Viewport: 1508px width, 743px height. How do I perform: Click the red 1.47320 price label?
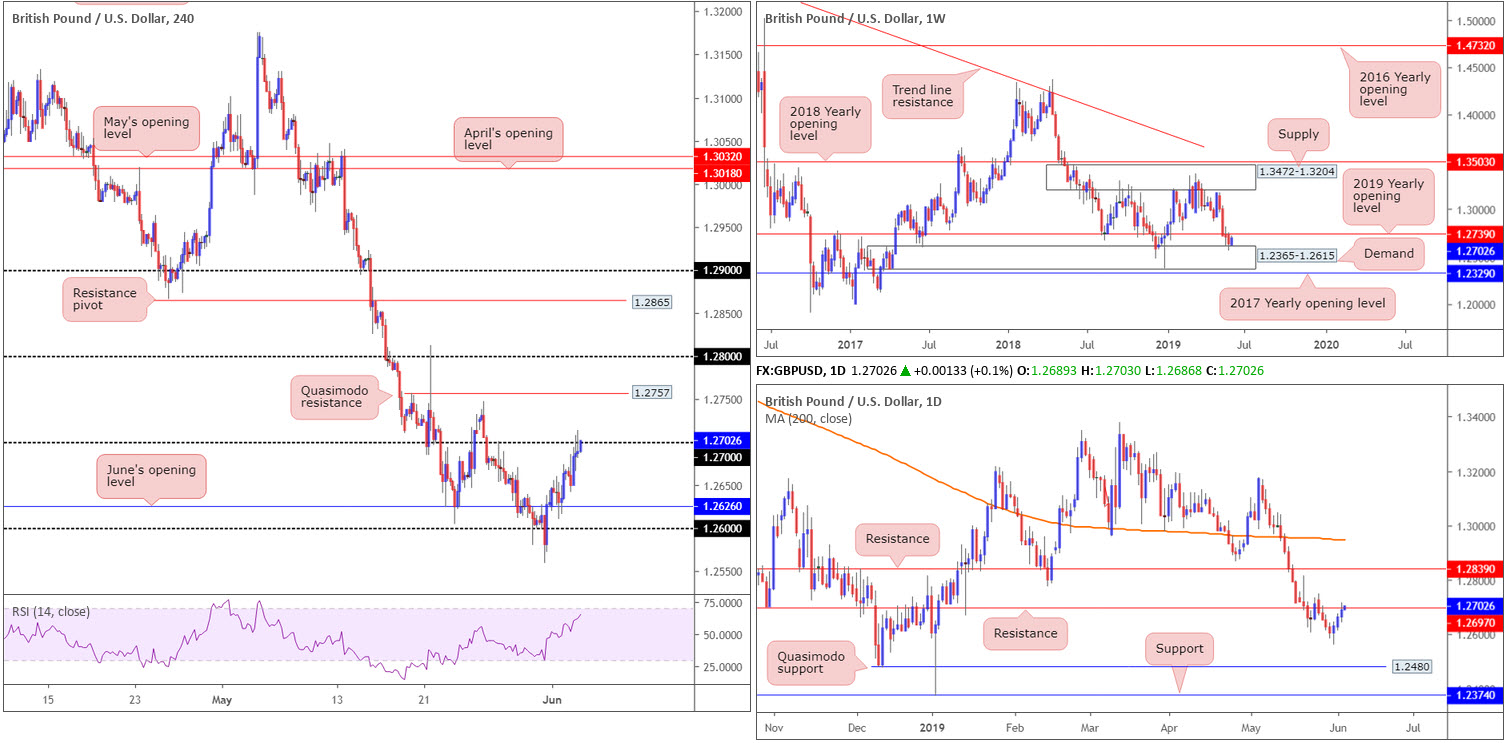click(1475, 45)
